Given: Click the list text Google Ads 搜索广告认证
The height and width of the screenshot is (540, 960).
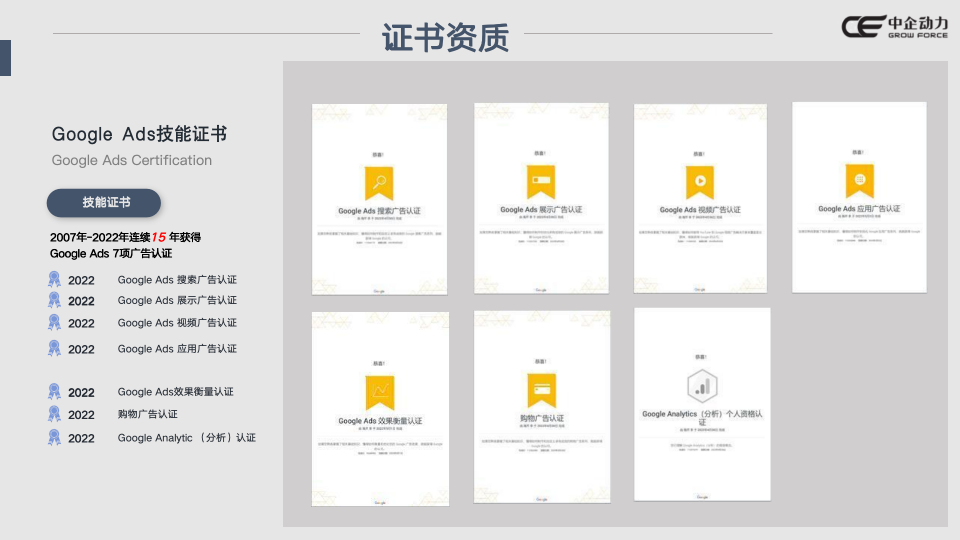Looking at the screenshot, I should [177, 280].
